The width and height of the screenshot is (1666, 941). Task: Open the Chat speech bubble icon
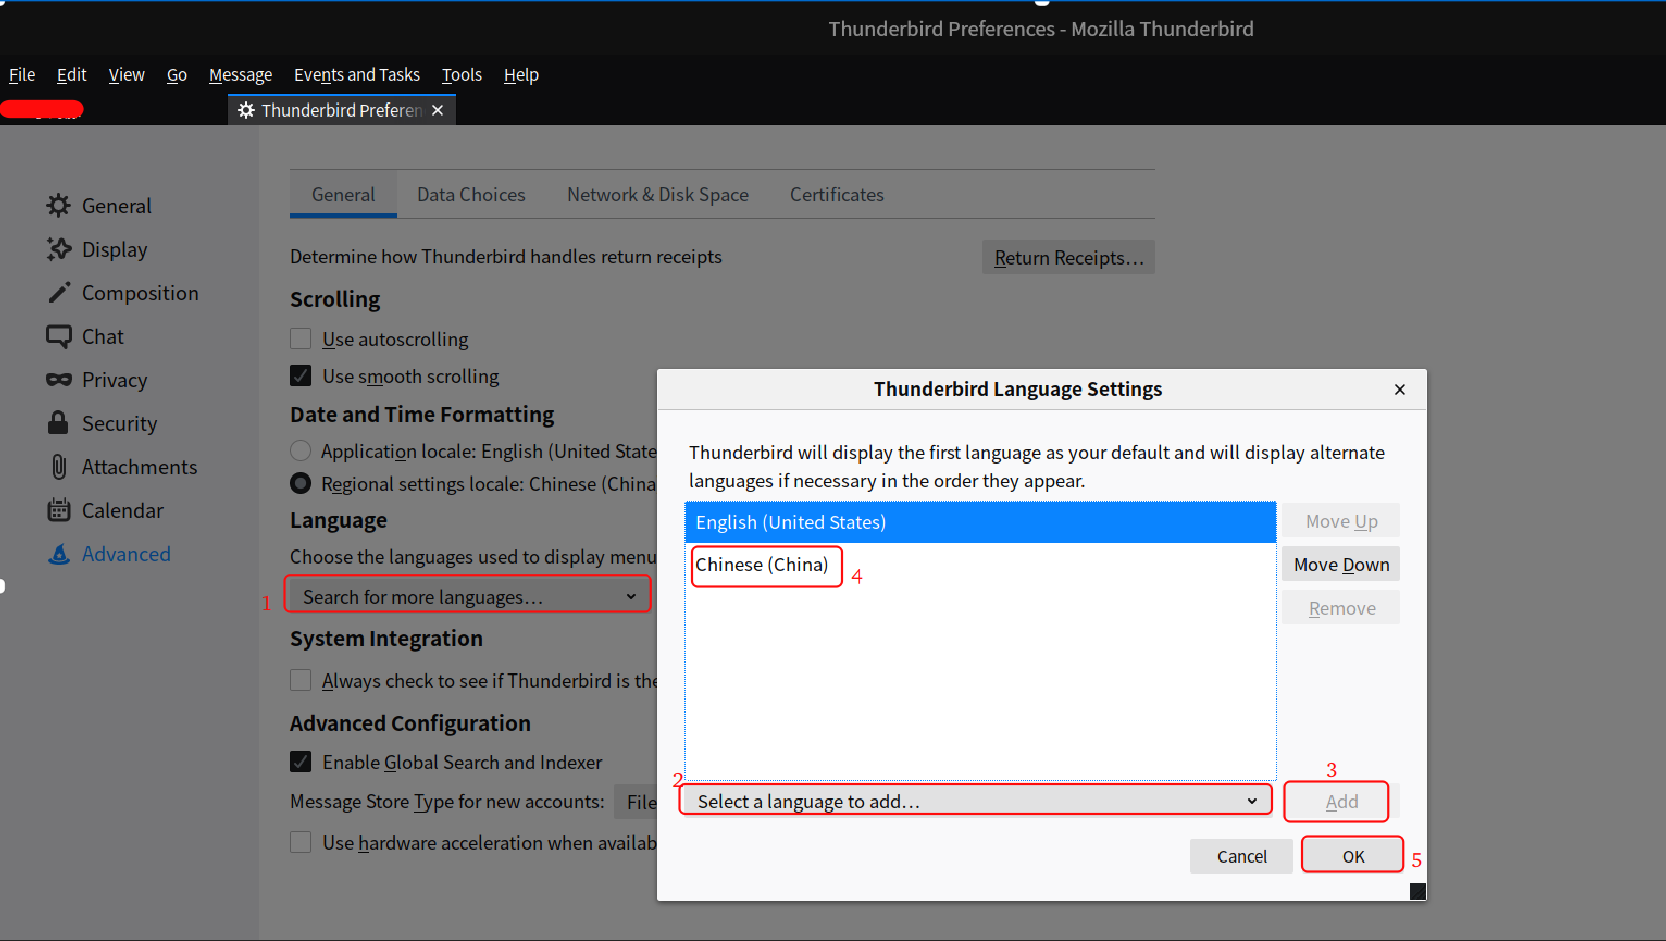pos(59,336)
